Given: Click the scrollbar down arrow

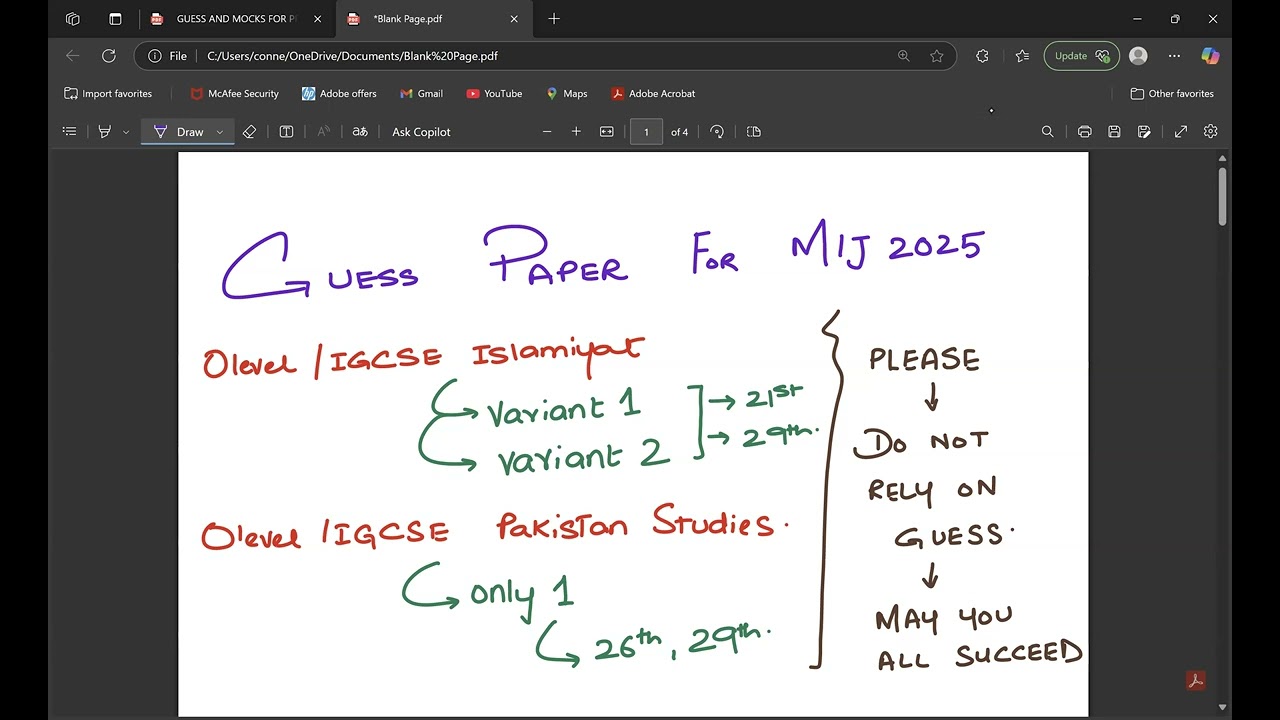Looking at the screenshot, I should 1222,708.
